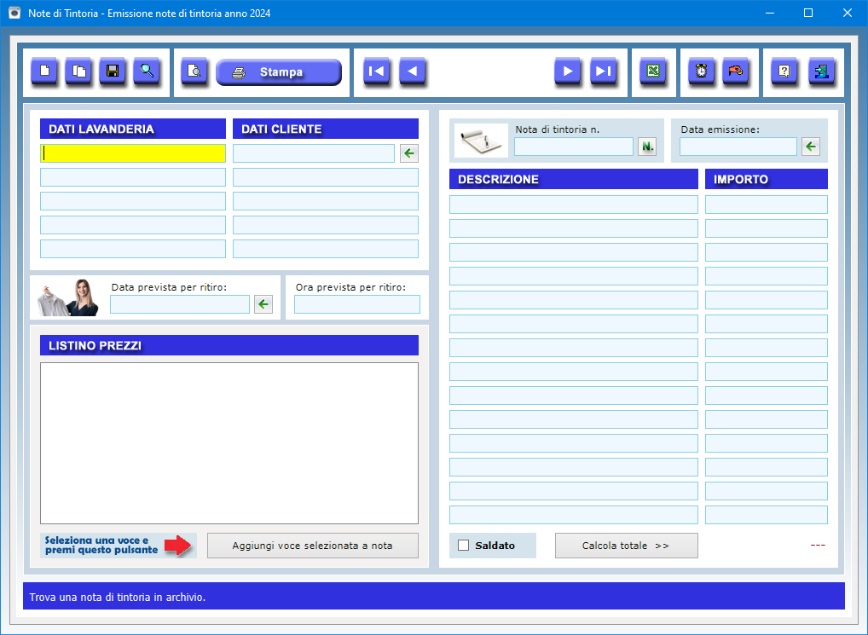Click the Stampa print button
This screenshot has height=635, width=868.
[x=279, y=72]
